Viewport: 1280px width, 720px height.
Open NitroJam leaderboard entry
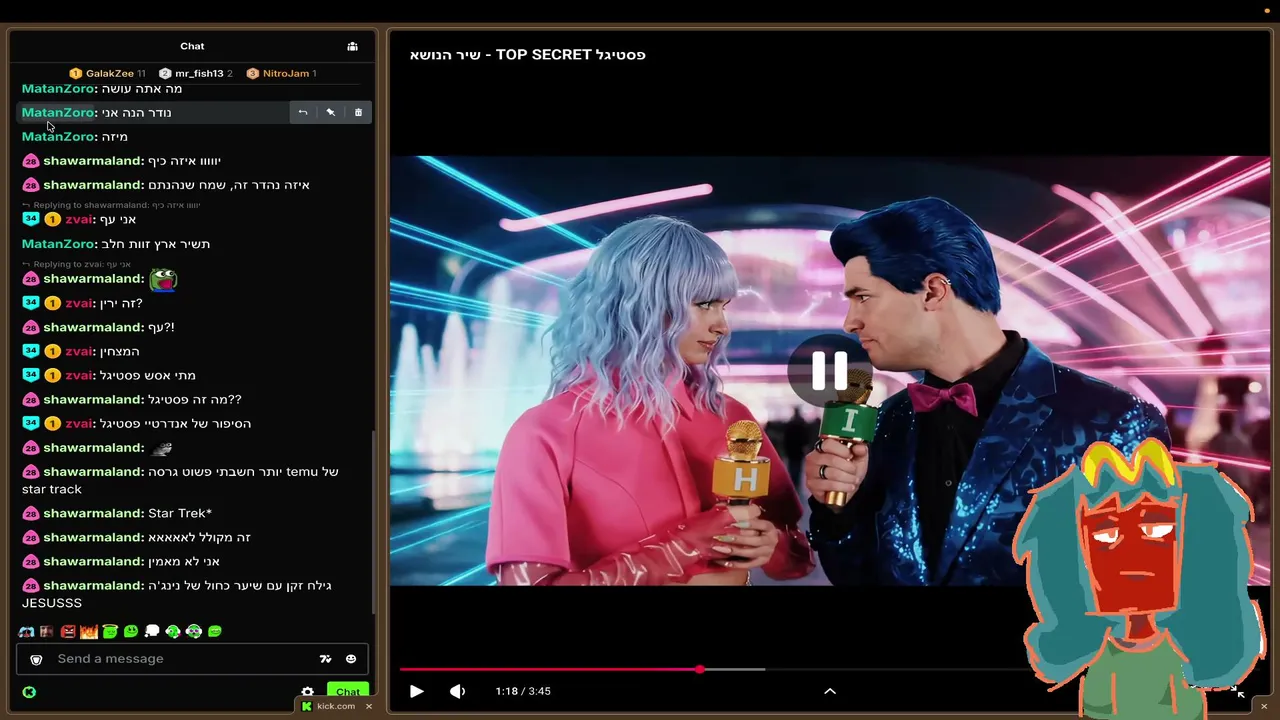pyautogui.click(x=281, y=73)
